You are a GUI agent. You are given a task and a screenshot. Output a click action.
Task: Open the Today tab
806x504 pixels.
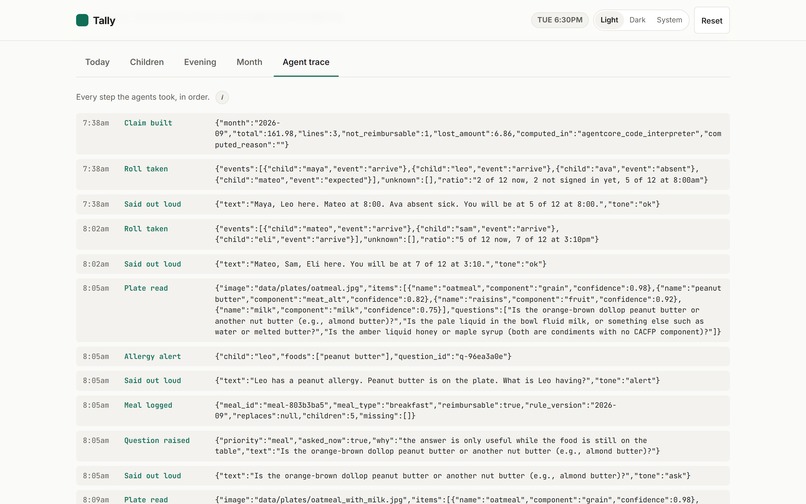tap(97, 62)
